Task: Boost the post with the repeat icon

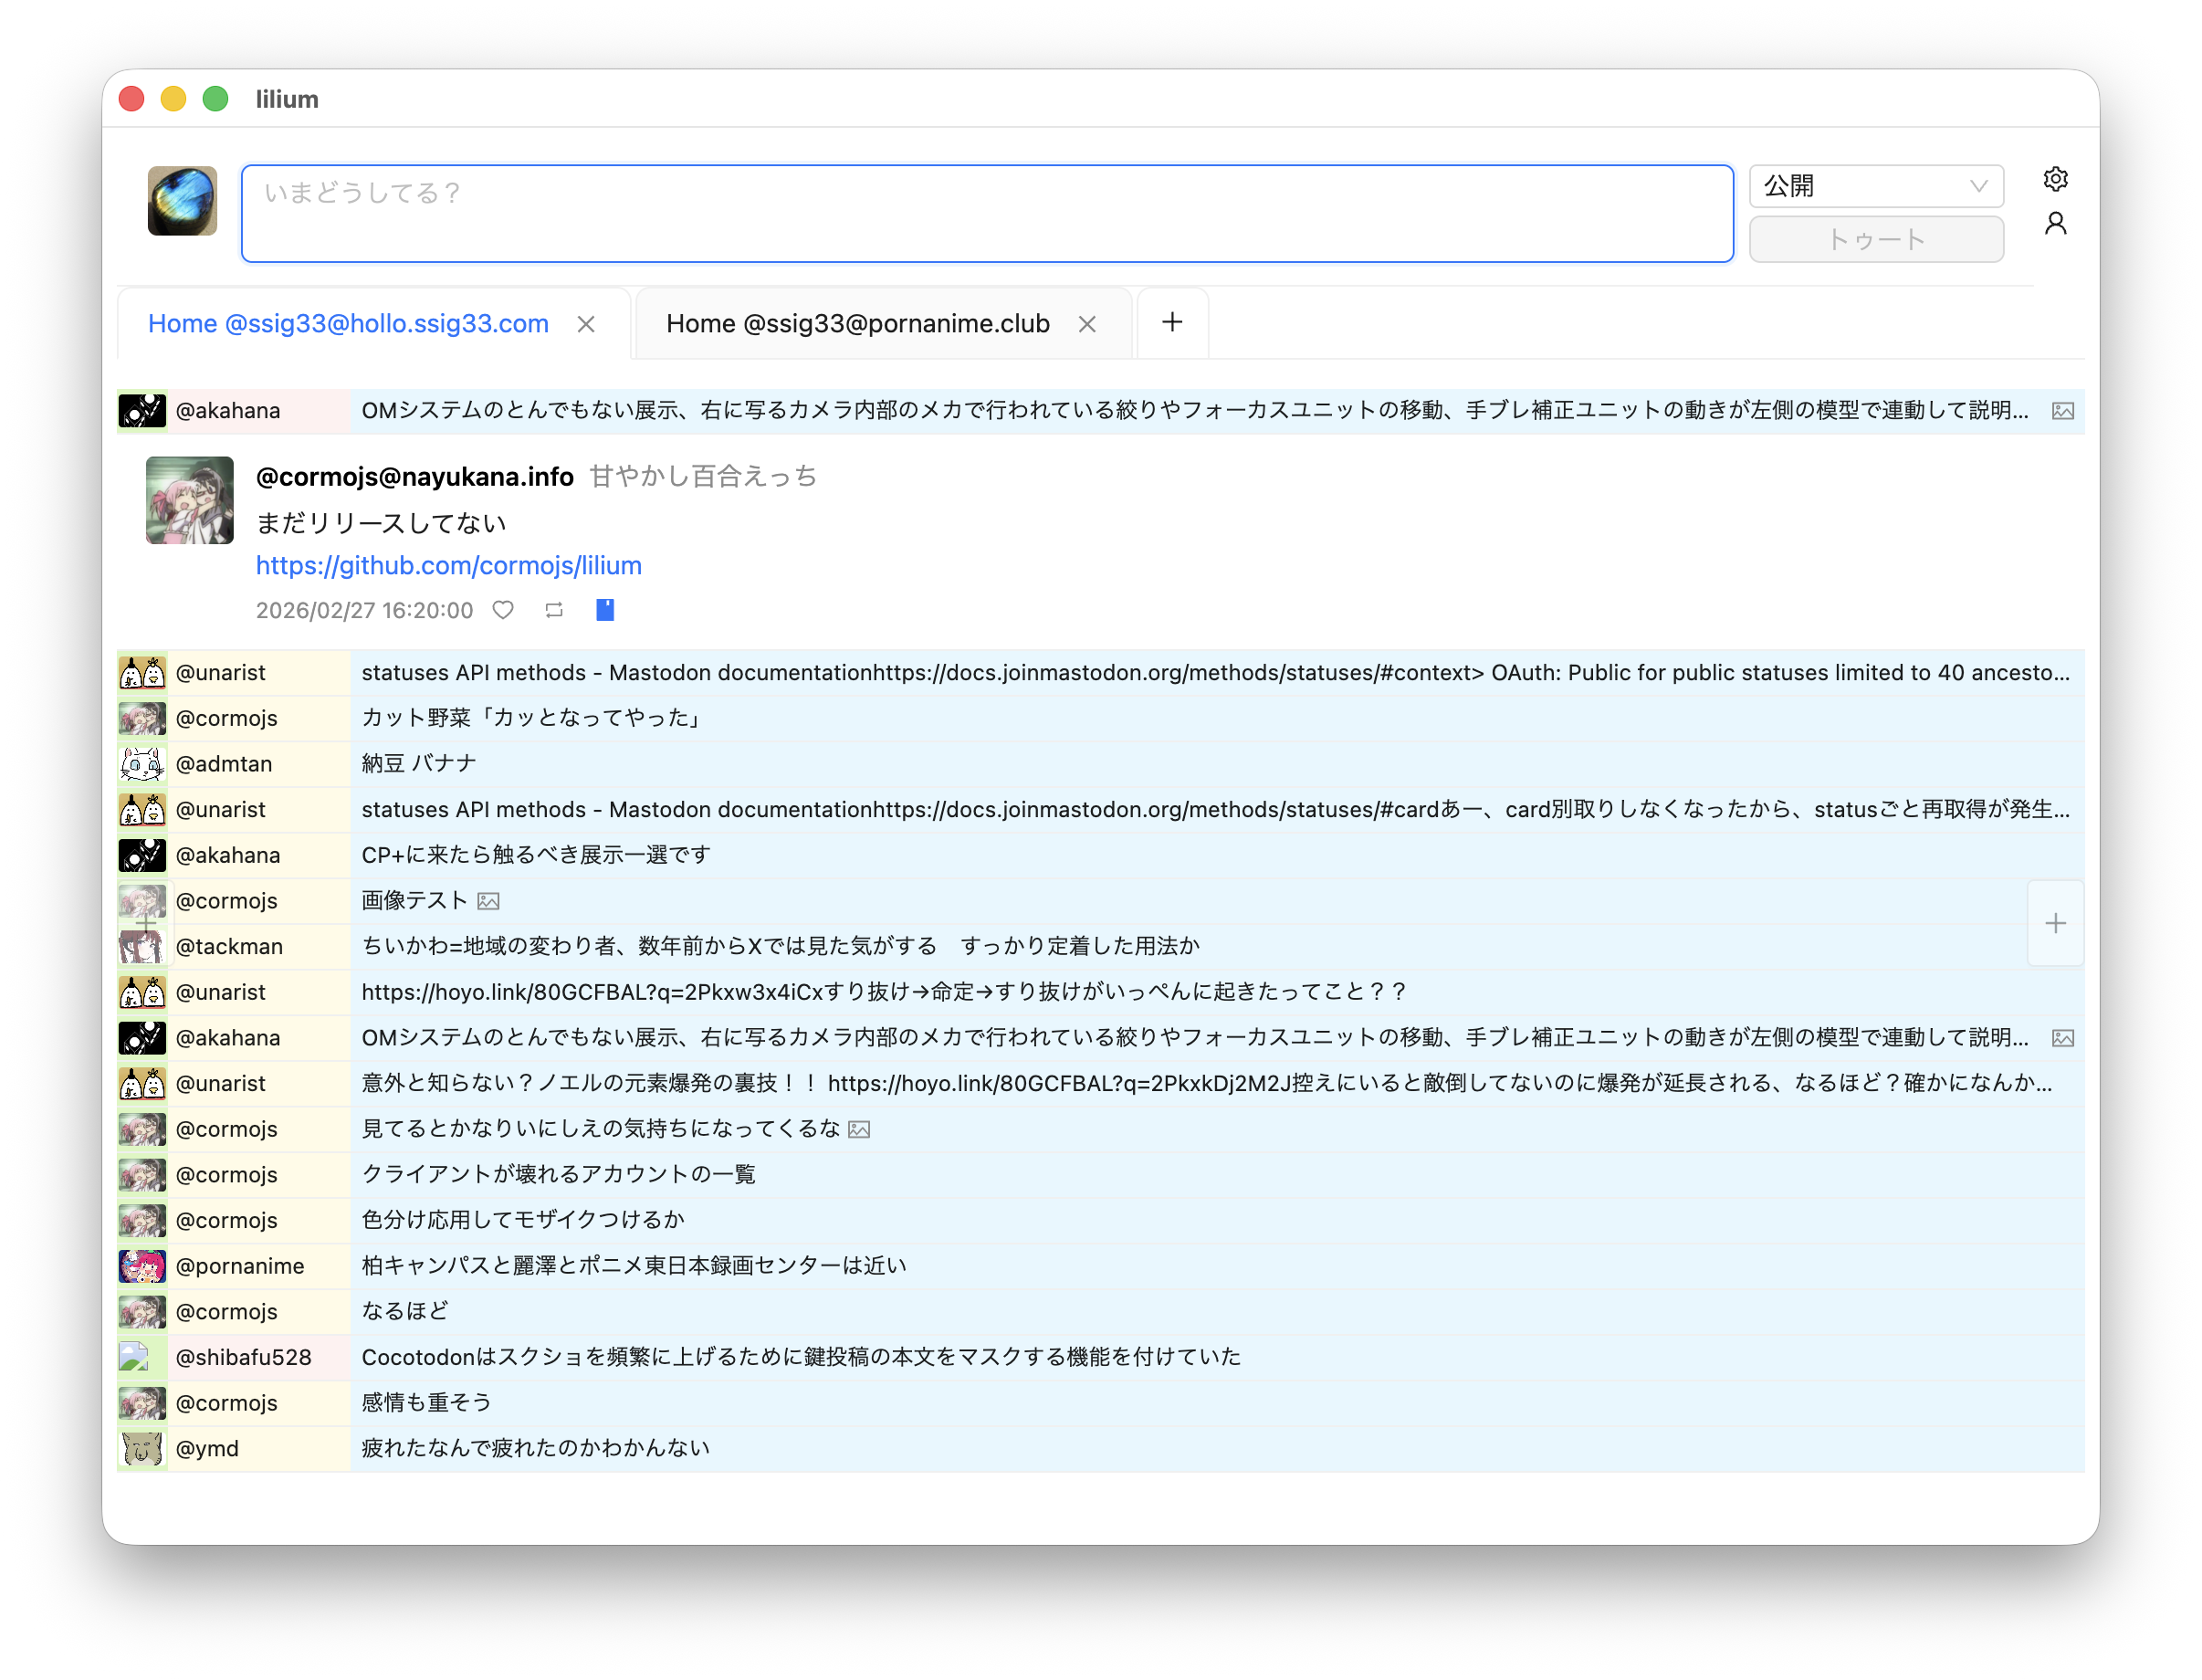Action: pos(554,610)
